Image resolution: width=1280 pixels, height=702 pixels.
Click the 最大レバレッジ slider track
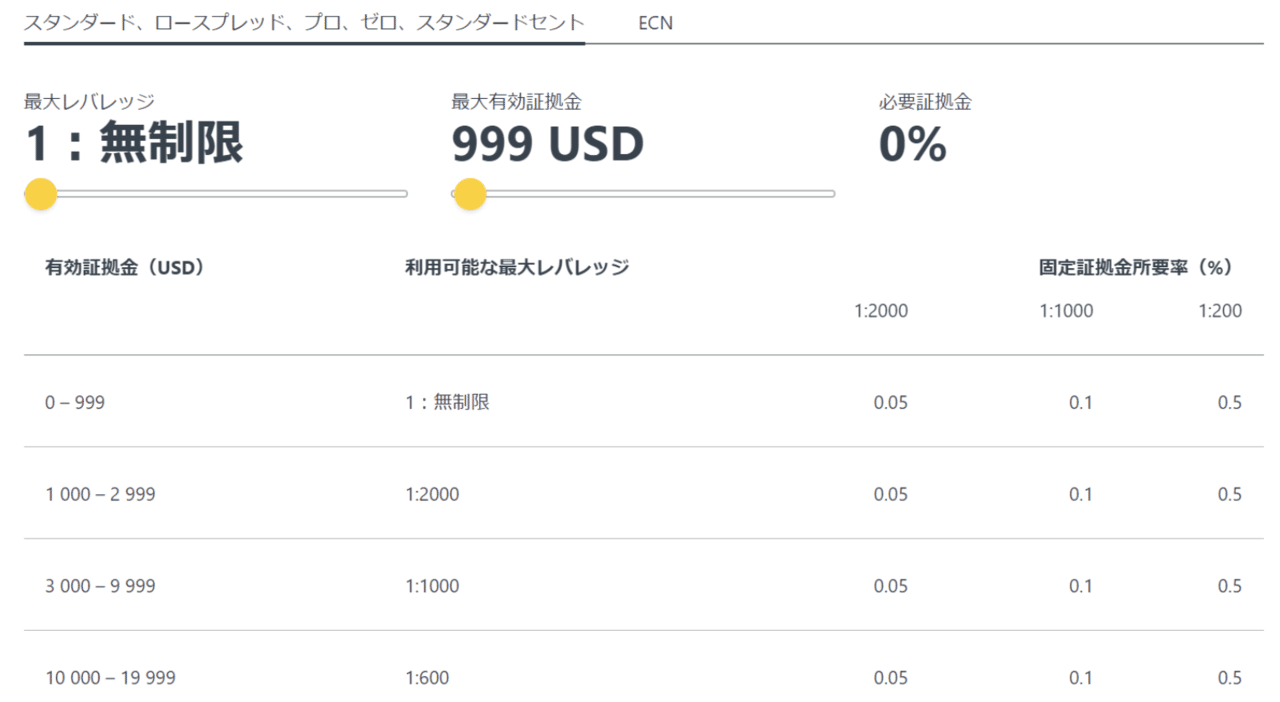pos(216,194)
